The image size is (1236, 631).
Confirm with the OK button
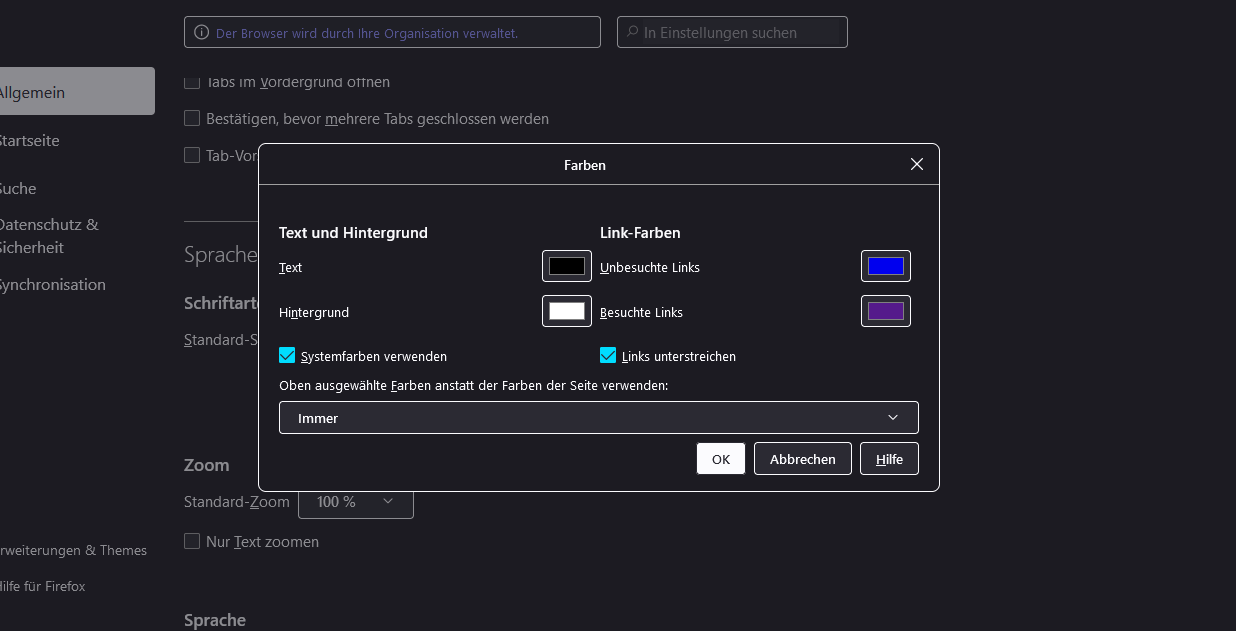tap(720, 459)
